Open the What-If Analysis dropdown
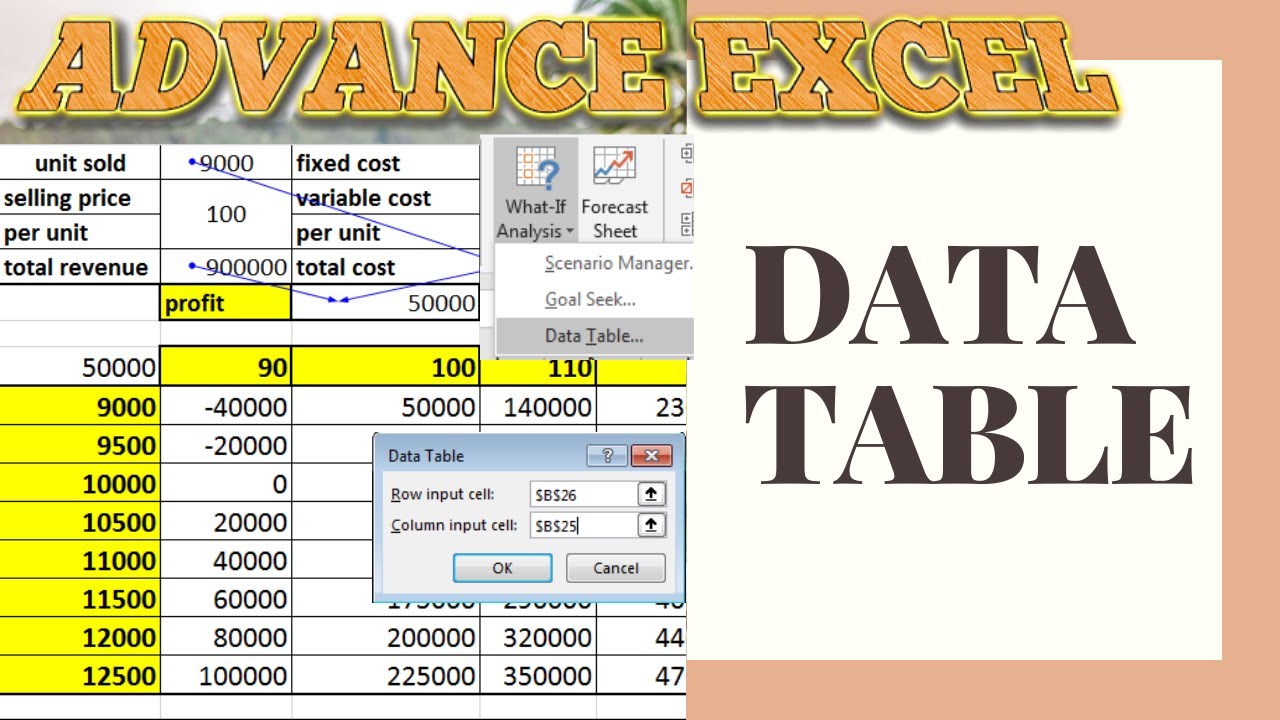 click(535, 192)
